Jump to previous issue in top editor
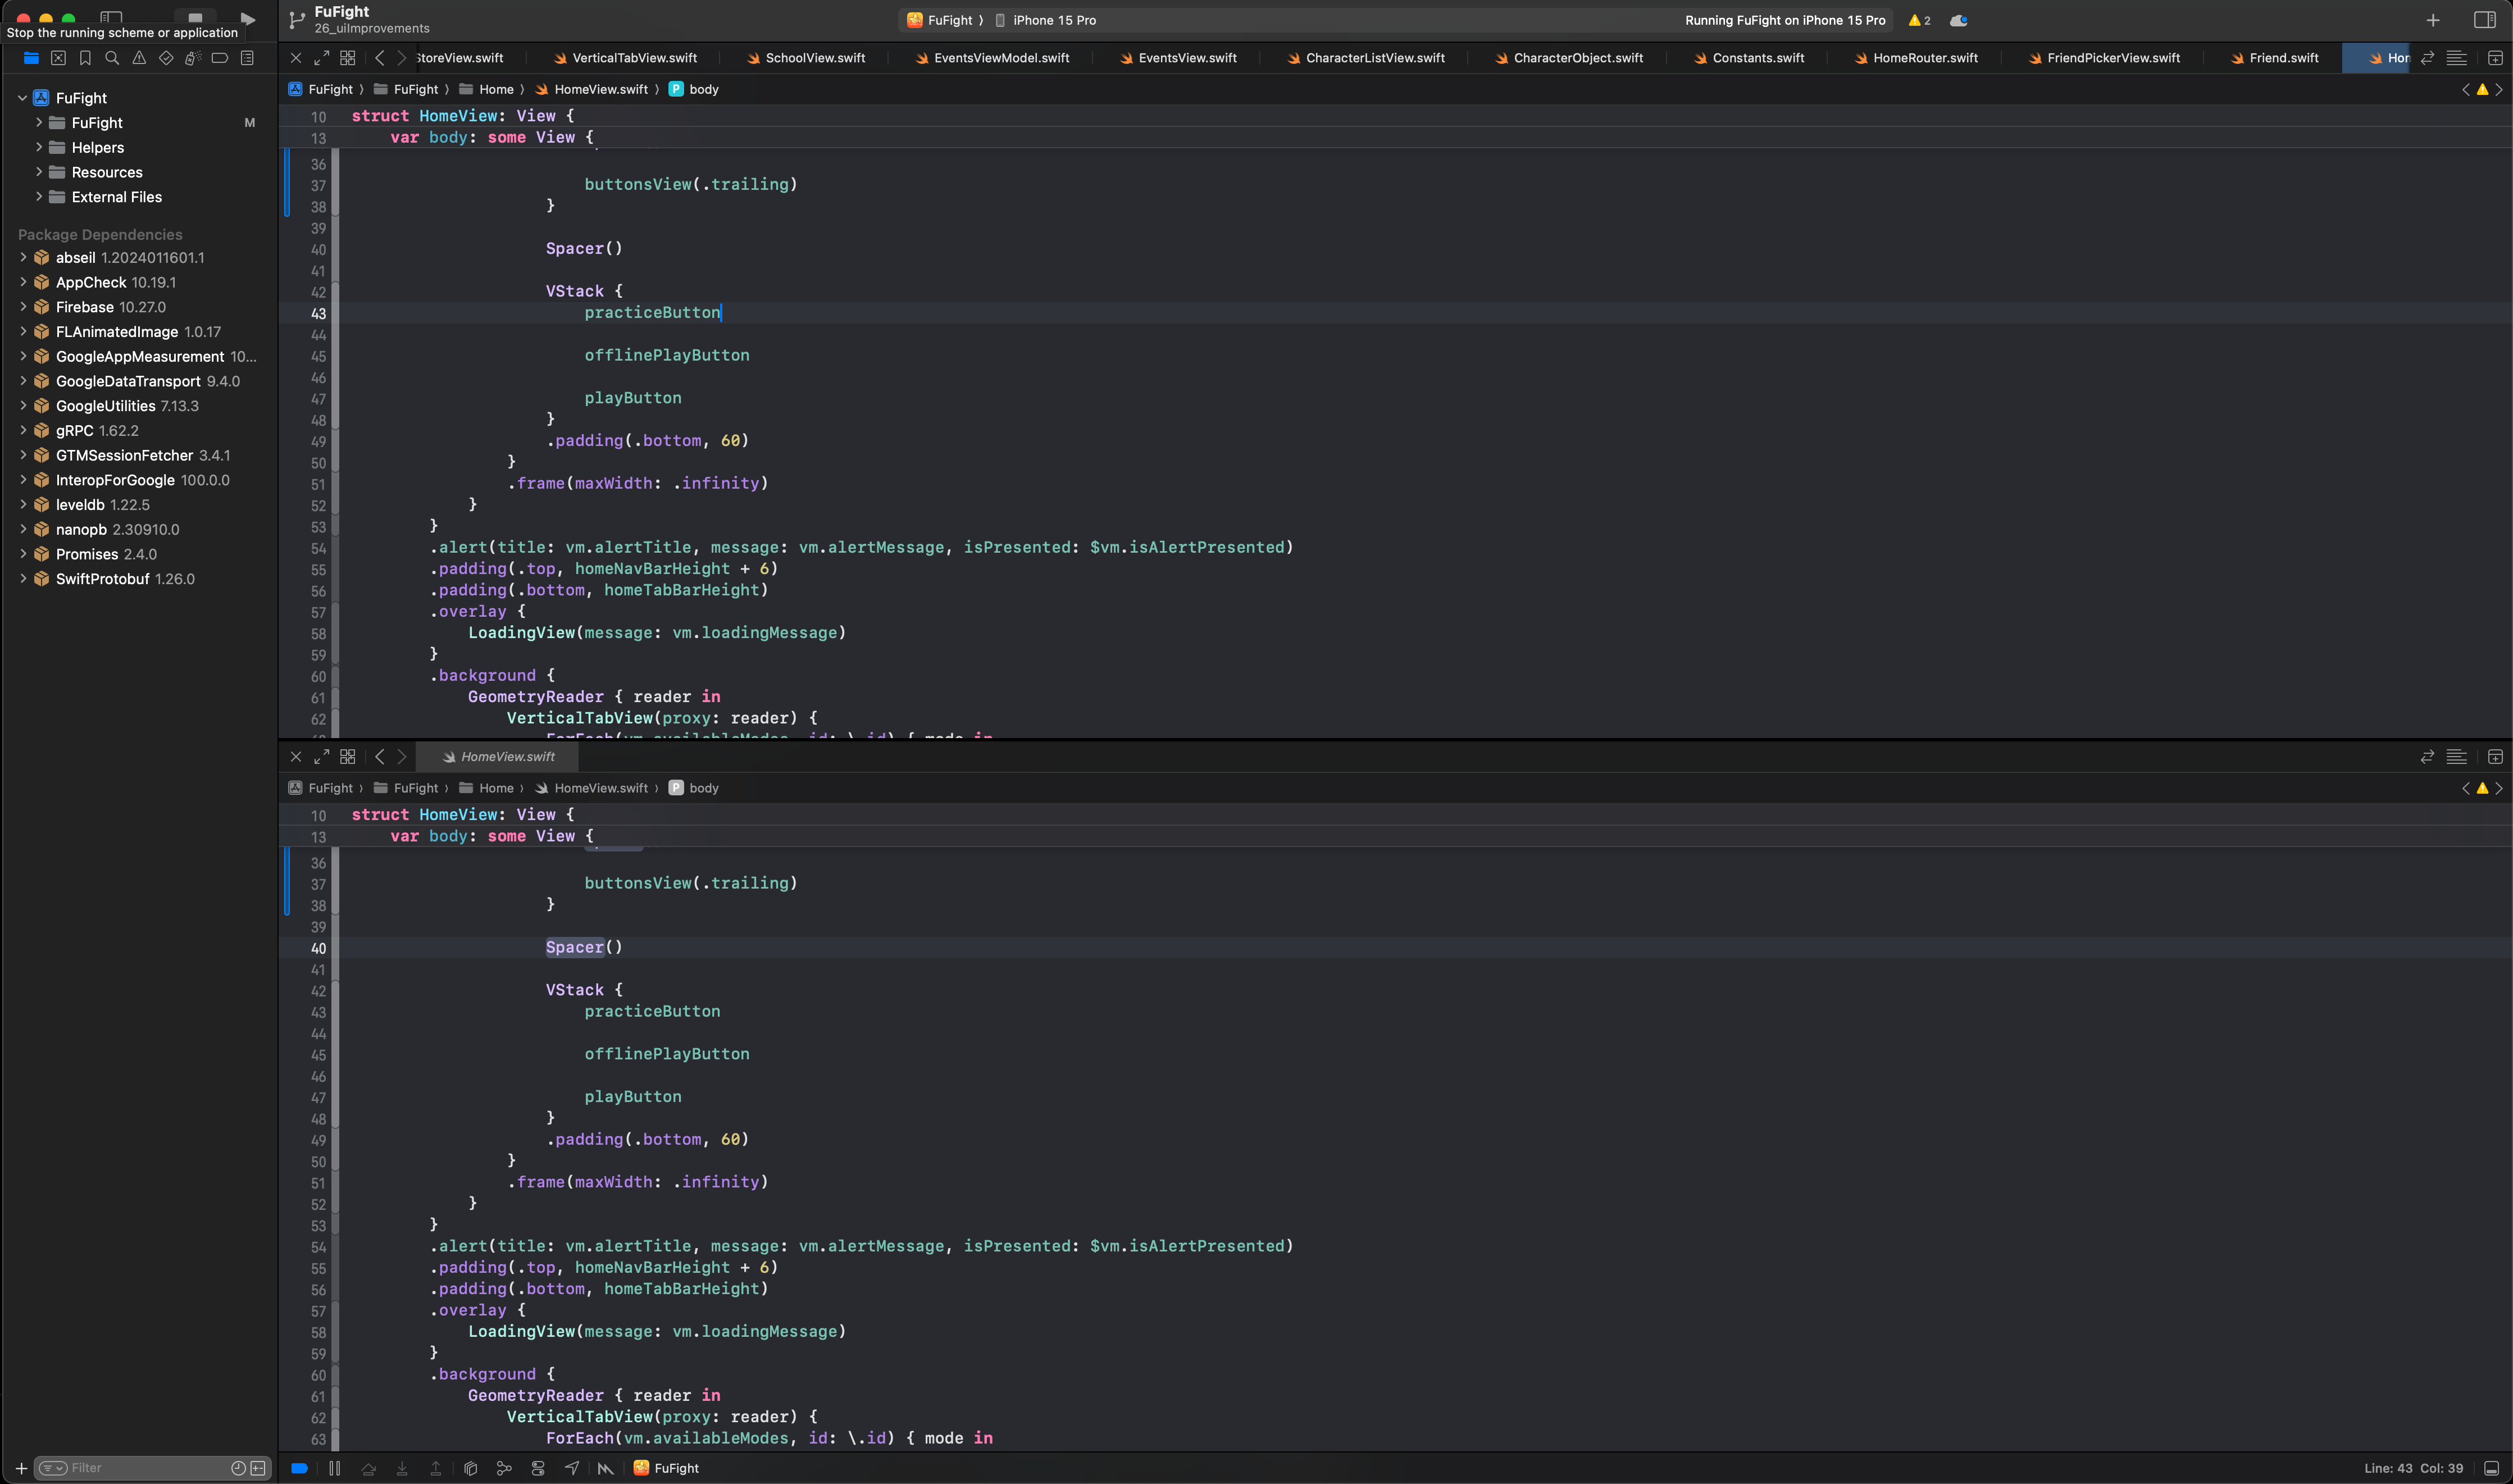Screen dimensions: 2513x1484 pos(2465,90)
